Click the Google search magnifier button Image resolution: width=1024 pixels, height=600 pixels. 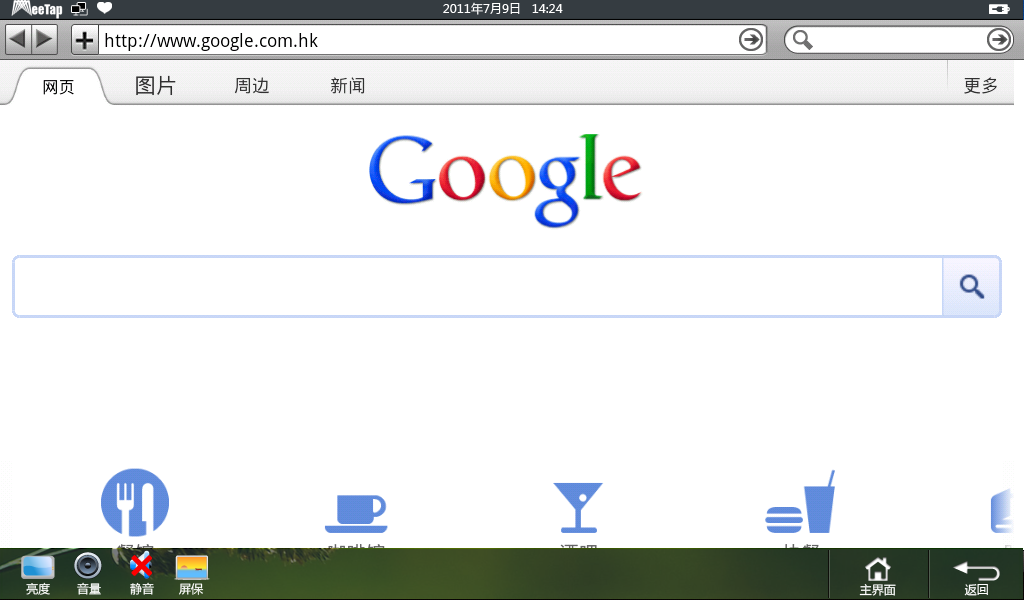[x=972, y=287]
